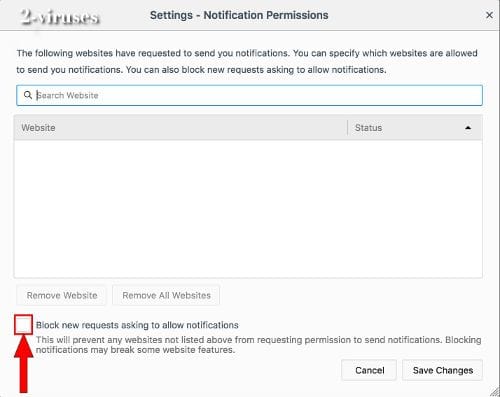The image size is (500, 397).
Task: Click the Remove Website button
Action: point(62,295)
